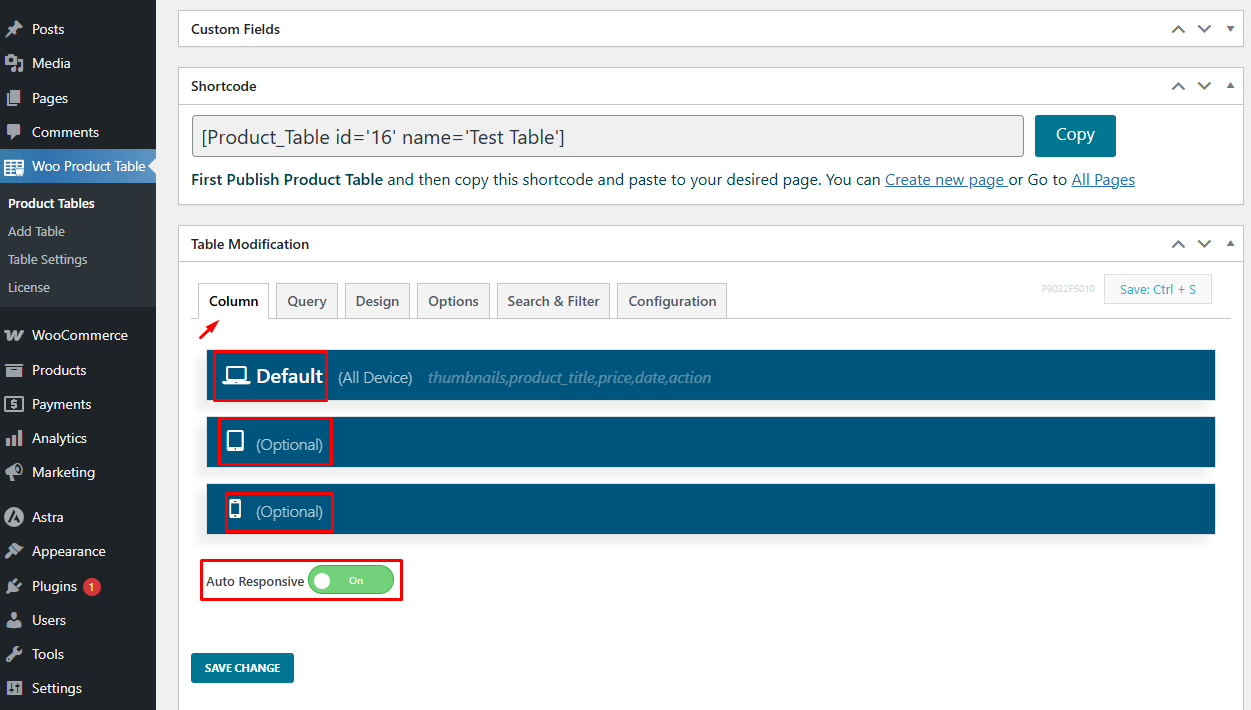Screen dimensions: 1251x710
Task: Click the Auto Responsive label
Action: click(x=255, y=581)
